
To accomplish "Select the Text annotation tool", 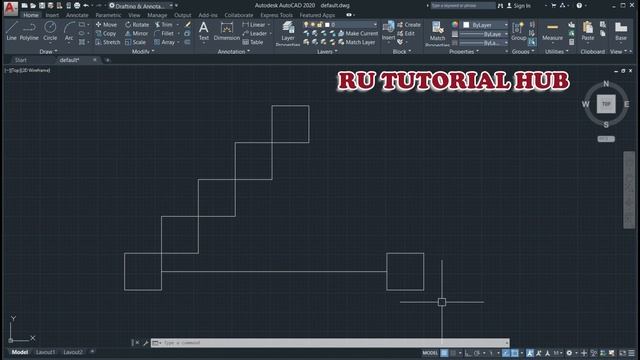I will [204, 31].
